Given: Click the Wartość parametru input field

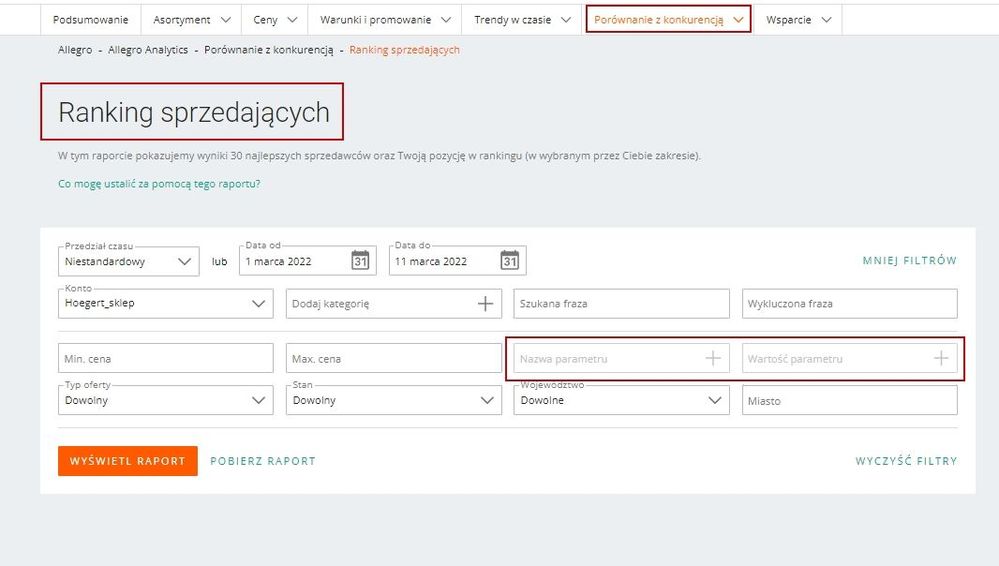Looking at the screenshot, I should point(849,358).
